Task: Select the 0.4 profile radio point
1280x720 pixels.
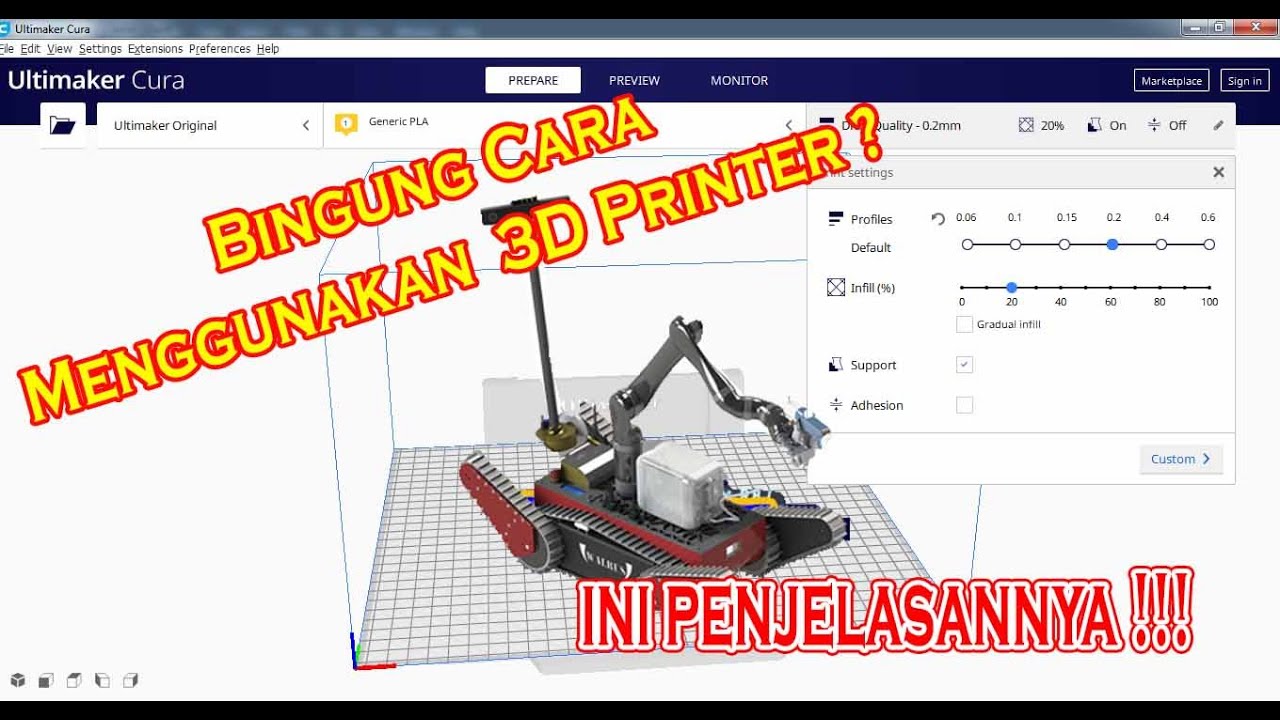Action: (1161, 244)
